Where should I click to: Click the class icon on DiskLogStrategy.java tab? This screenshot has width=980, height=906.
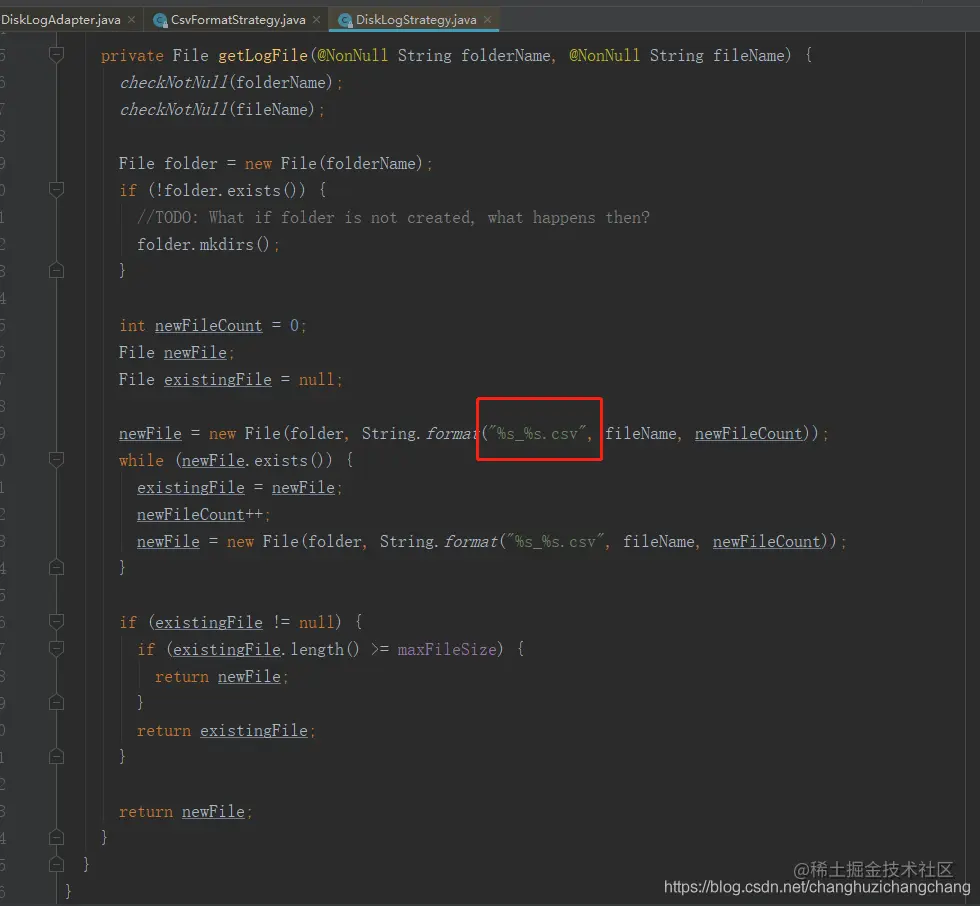click(x=345, y=21)
